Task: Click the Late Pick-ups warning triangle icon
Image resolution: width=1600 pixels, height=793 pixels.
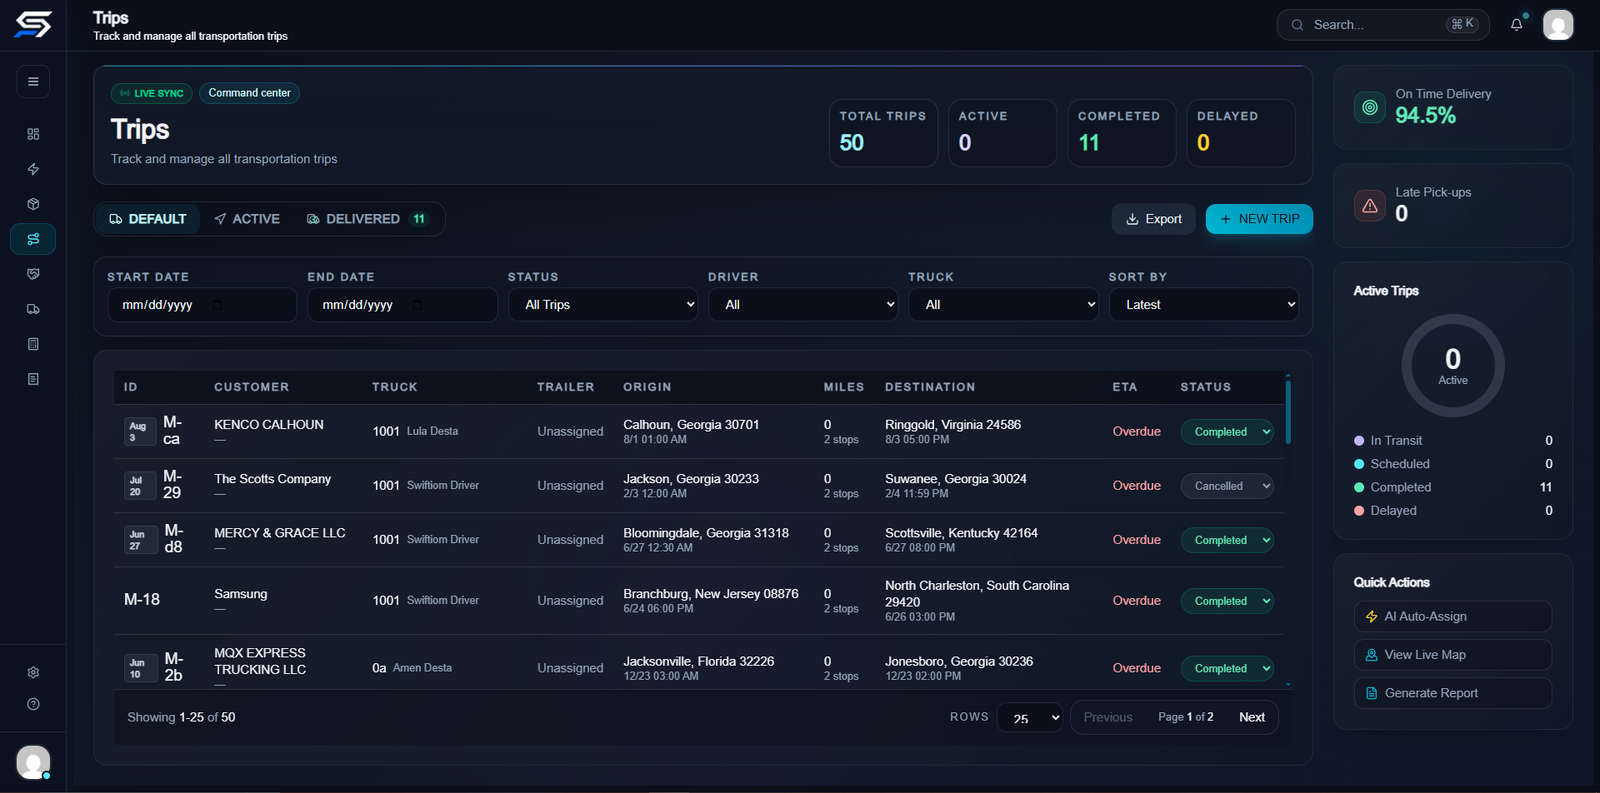Action: pos(1370,206)
